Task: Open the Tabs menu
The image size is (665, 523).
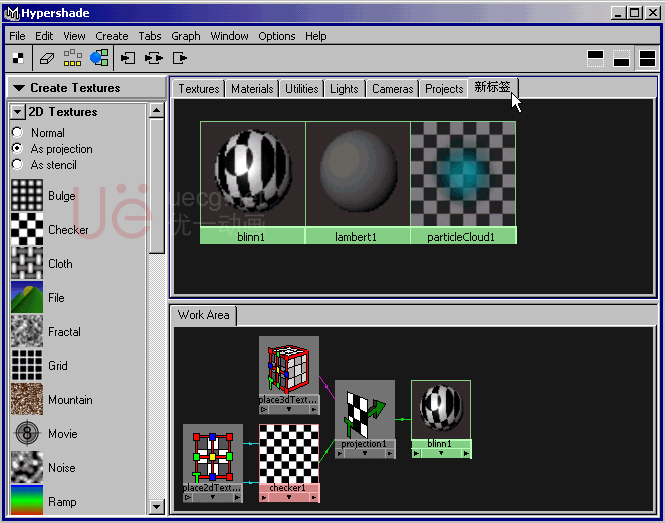Action: point(150,36)
